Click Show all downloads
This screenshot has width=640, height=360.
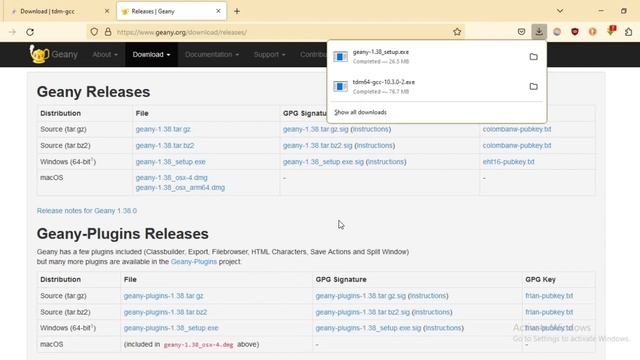[360, 112]
